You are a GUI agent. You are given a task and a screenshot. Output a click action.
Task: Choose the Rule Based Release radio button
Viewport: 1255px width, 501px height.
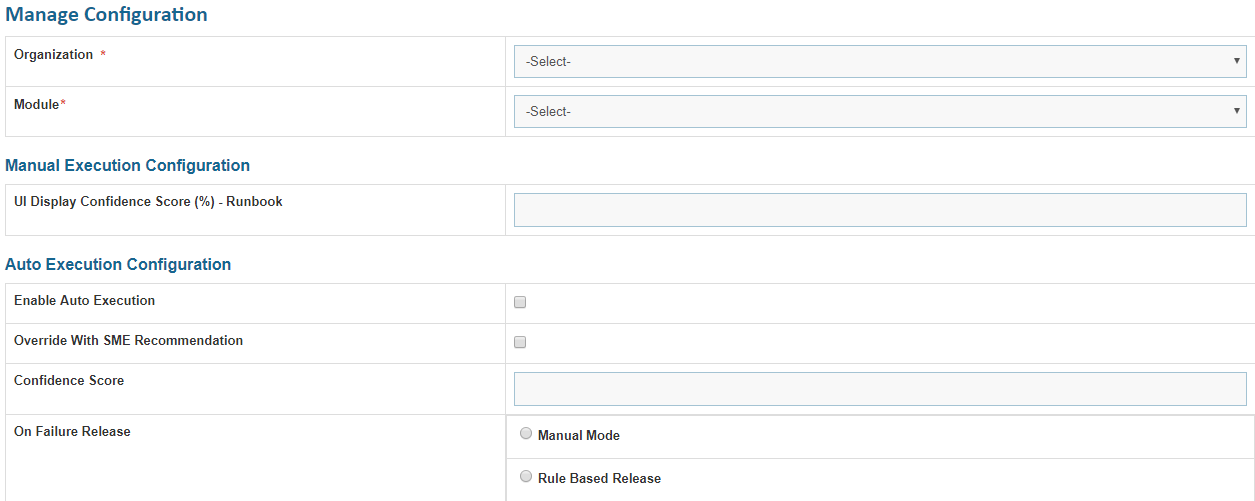(526, 477)
